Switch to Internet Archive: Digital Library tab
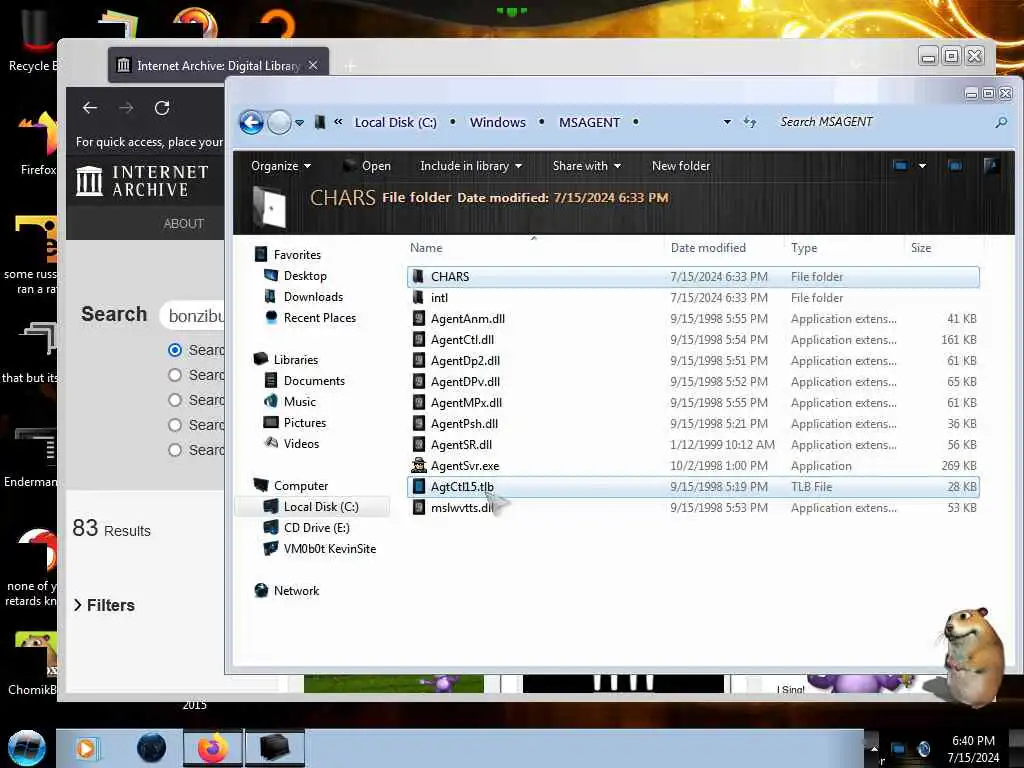Image resolution: width=1024 pixels, height=768 pixels. point(218,65)
